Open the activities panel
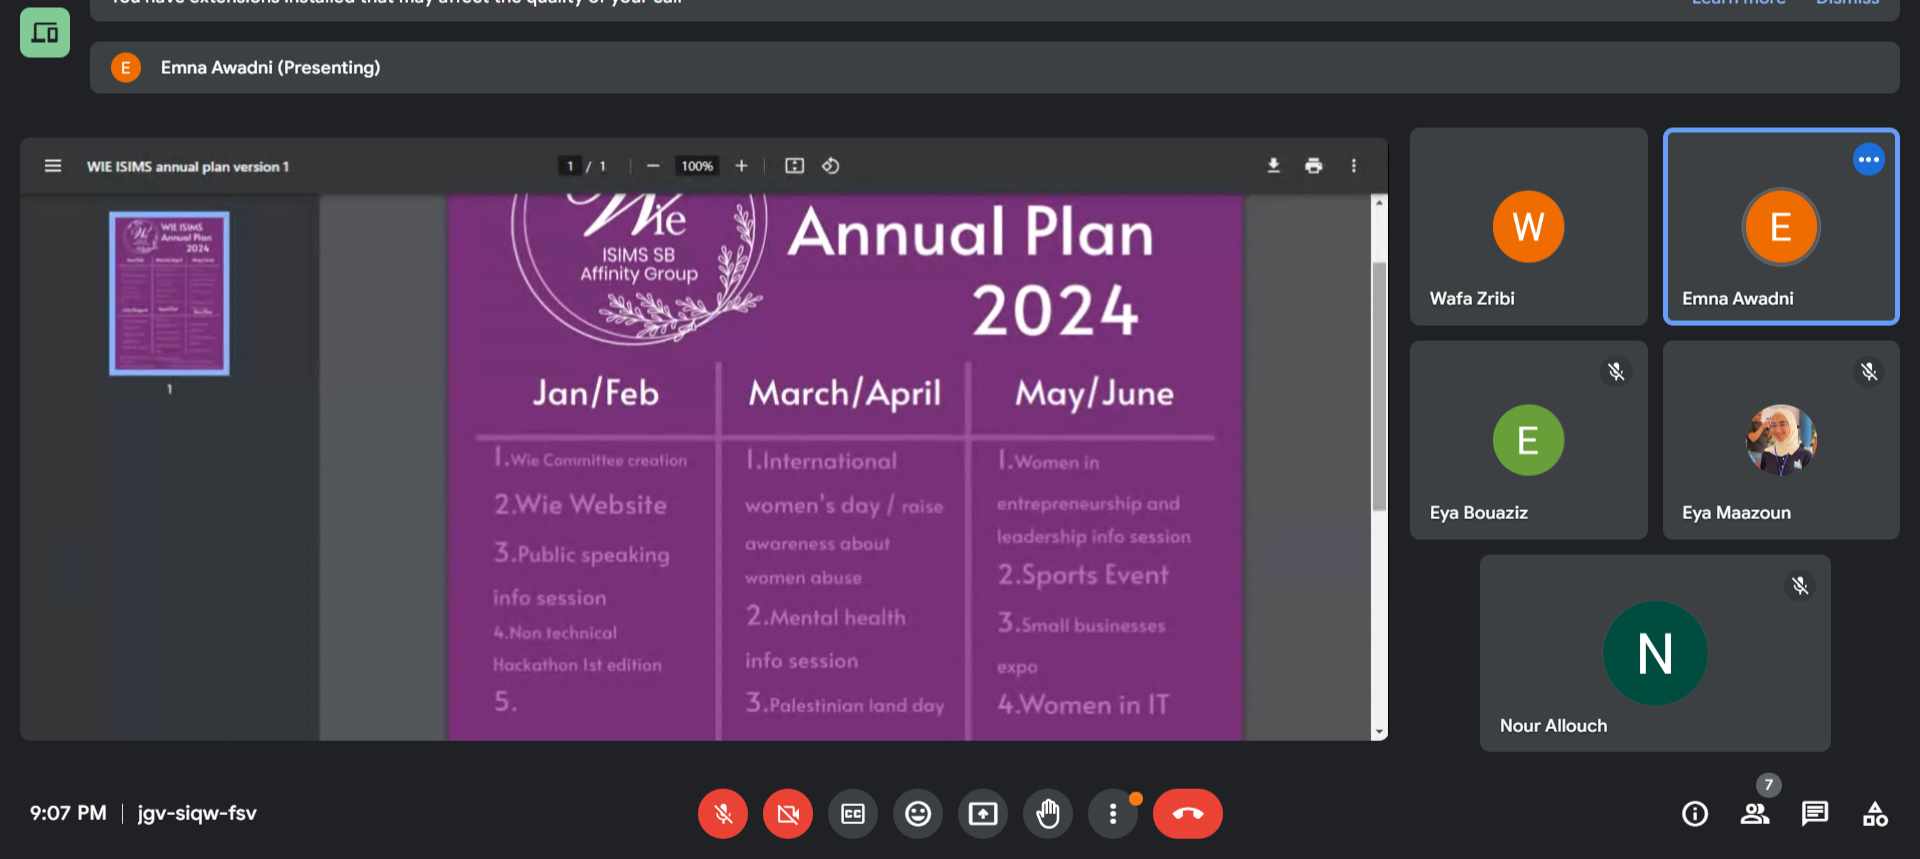Viewport: 1920px width, 859px height. coord(1875,814)
